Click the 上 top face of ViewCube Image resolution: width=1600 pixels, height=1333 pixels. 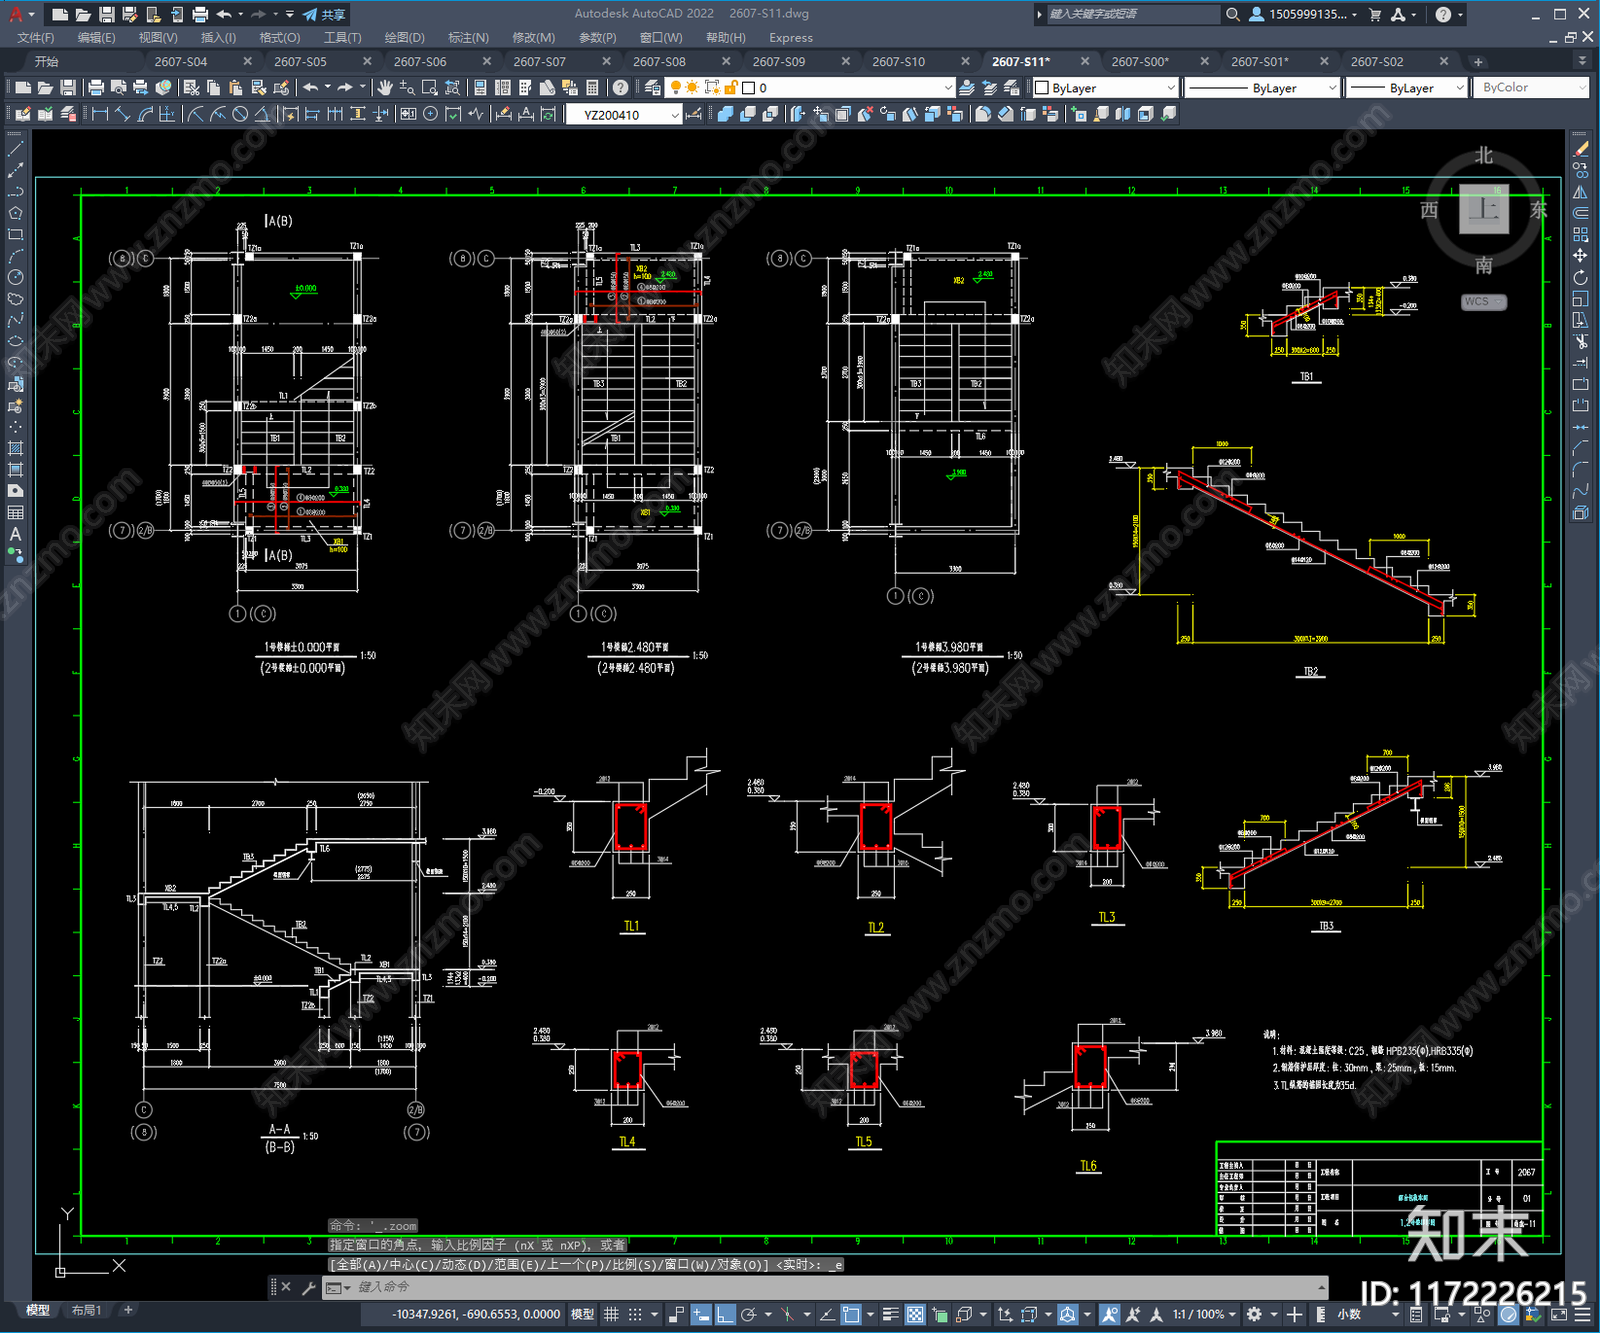(1484, 209)
